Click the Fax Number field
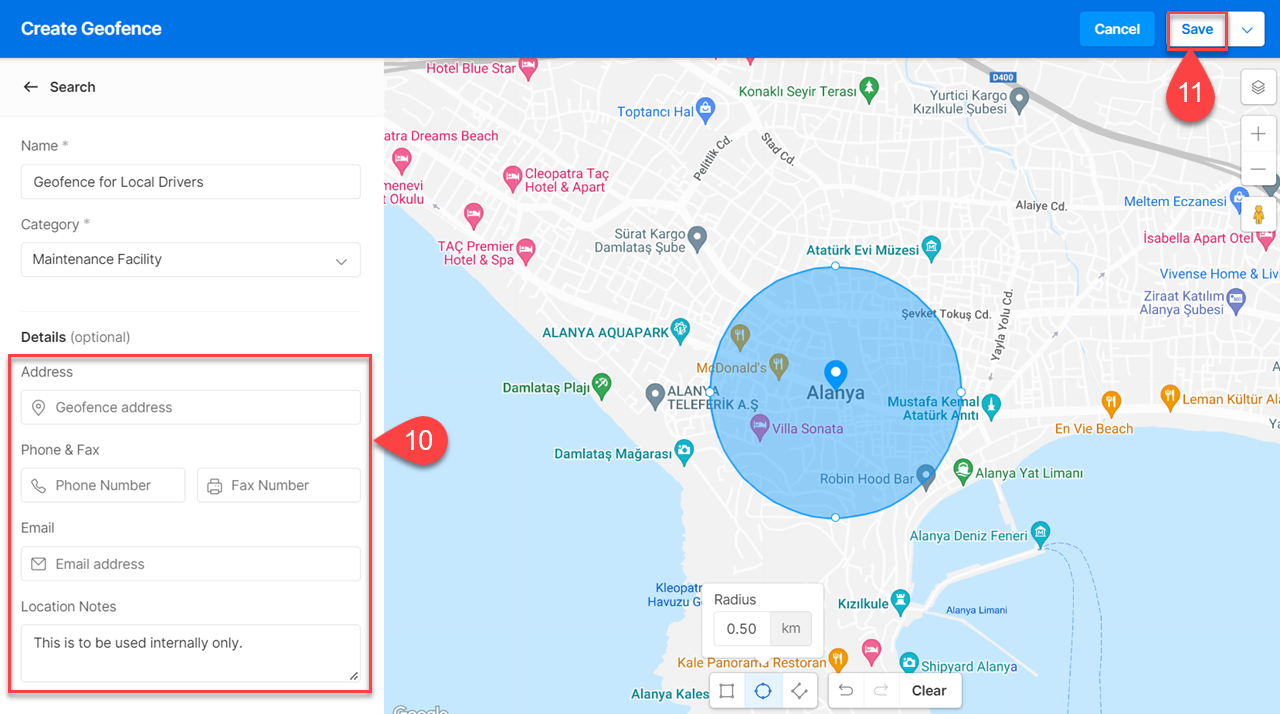This screenshot has height=714, width=1280. click(x=279, y=485)
